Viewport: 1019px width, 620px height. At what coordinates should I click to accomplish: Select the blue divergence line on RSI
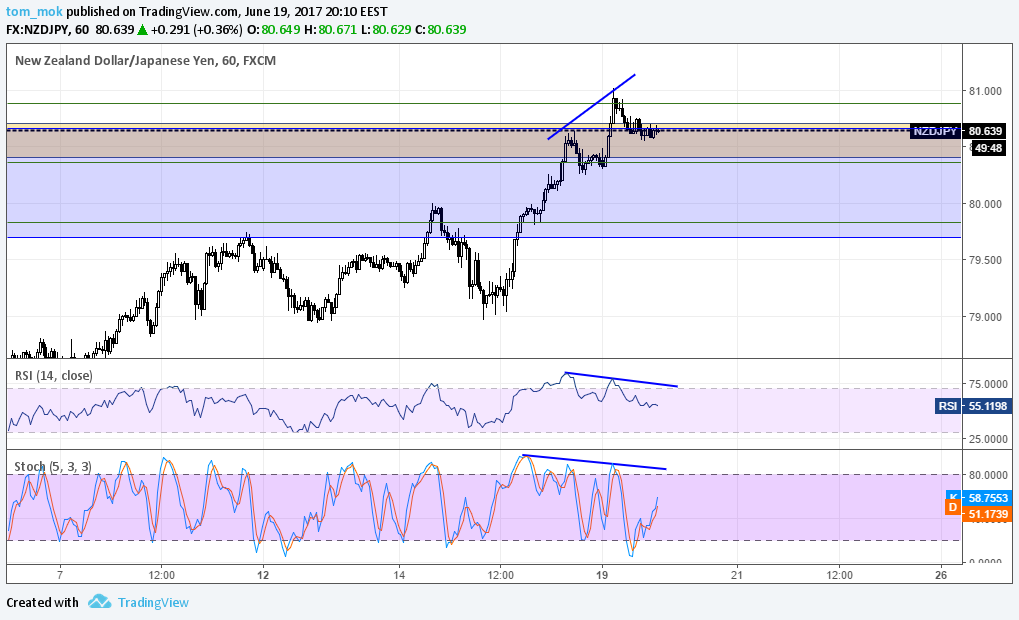click(x=621, y=380)
